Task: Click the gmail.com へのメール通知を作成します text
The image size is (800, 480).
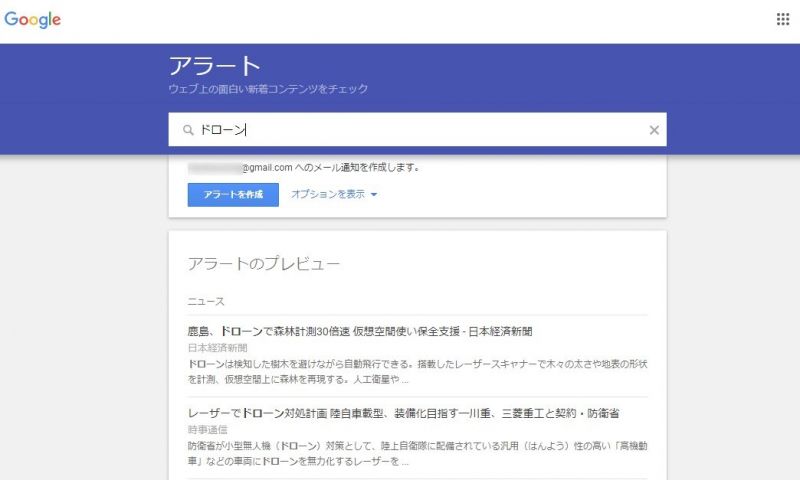Action: tap(331, 167)
